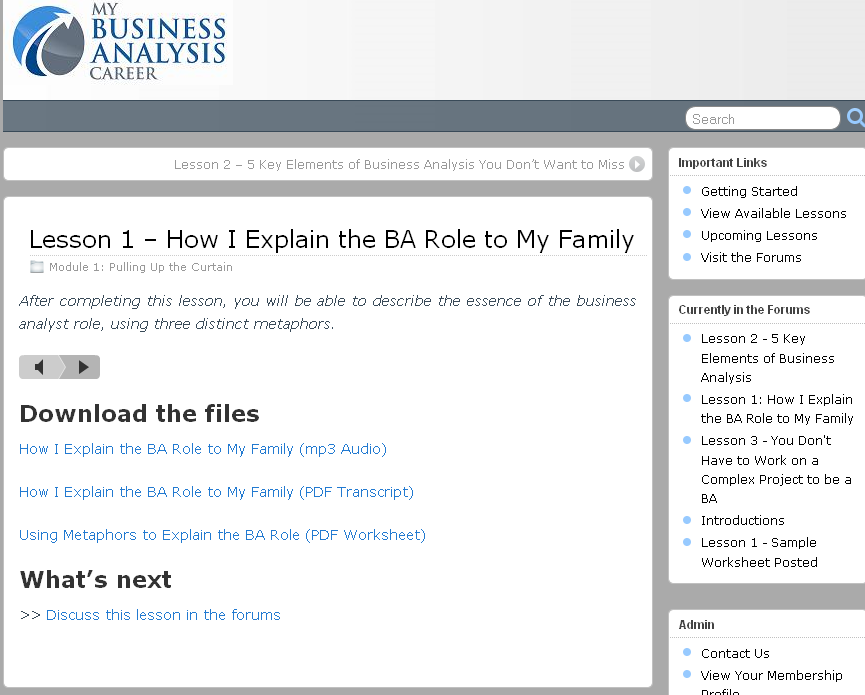Discuss this lesson in the forums
Screen dimensions: 865x695
click(163, 615)
